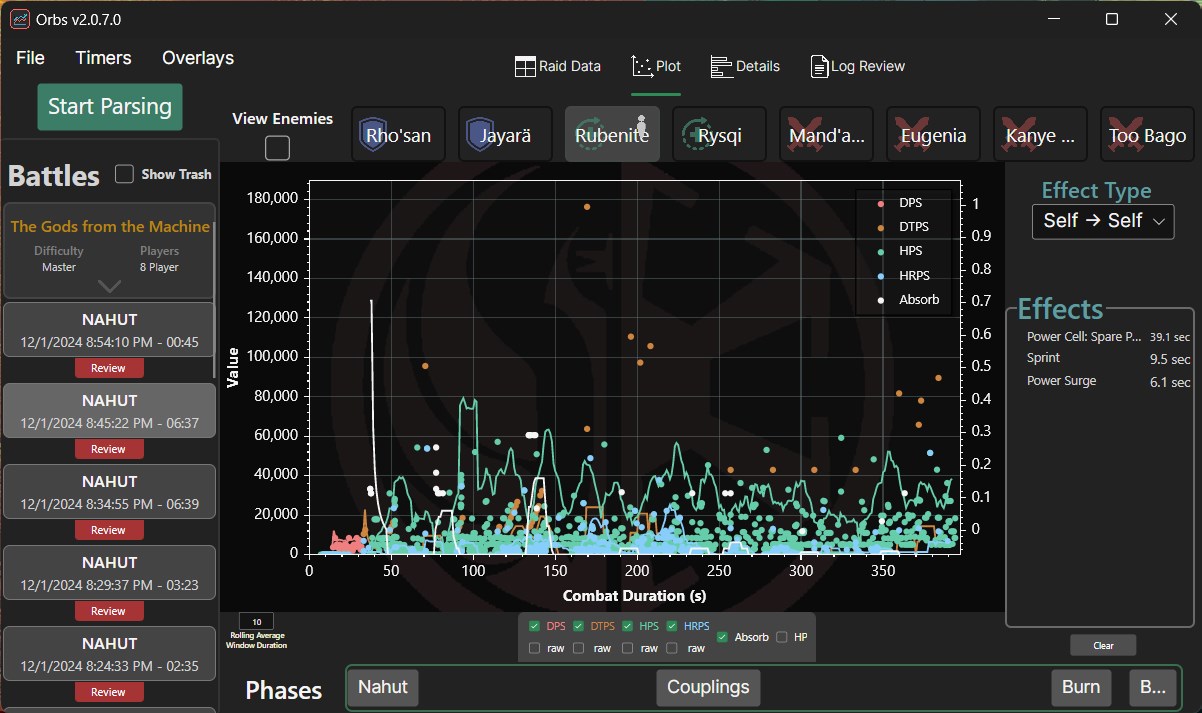This screenshot has height=713, width=1202.
Task: Open the File menu
Action: tap(30, 58)
